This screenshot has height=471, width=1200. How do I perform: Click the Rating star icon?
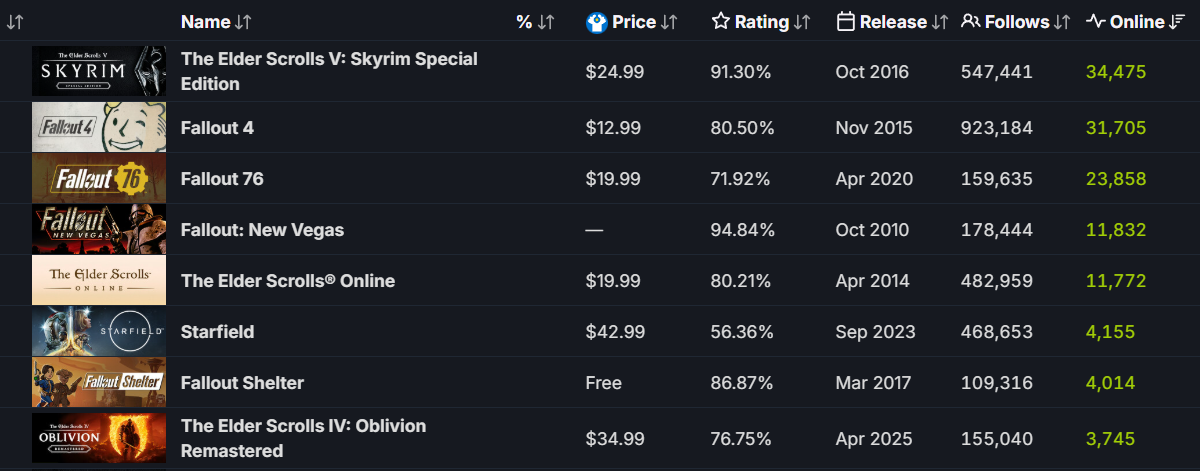coord(721,22)
